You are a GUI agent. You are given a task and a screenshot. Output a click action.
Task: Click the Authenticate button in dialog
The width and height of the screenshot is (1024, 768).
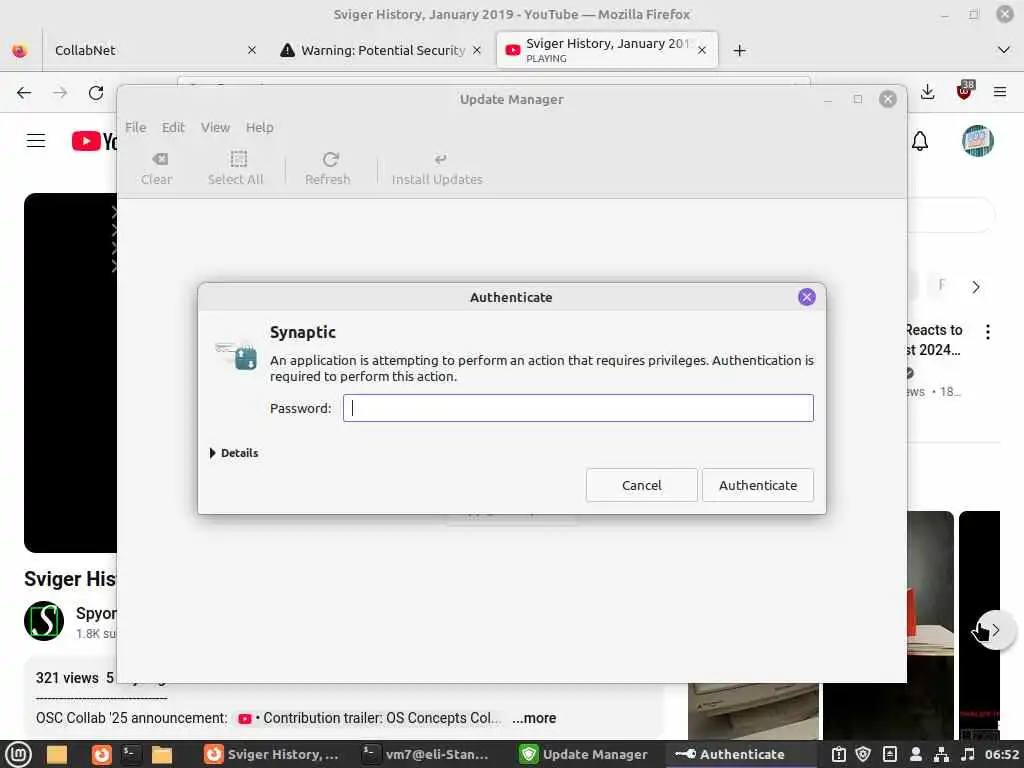[x=758, y=485]
